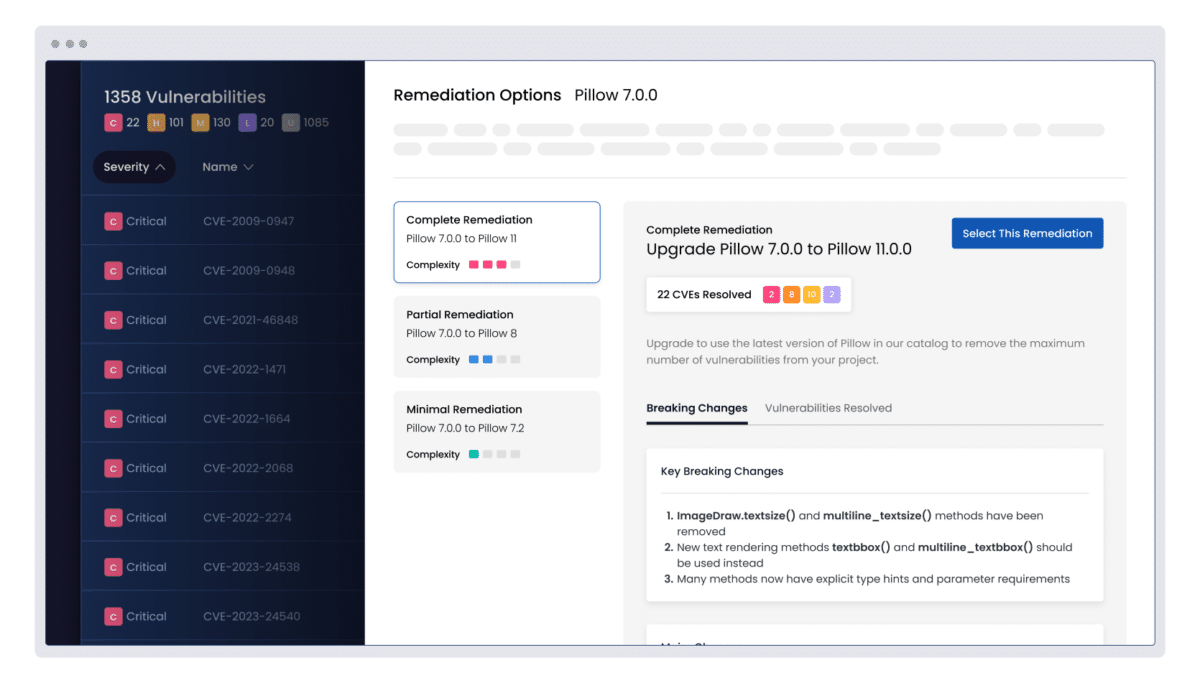
Task: Click the High severity count badge
Action: [x=156, y=123]
